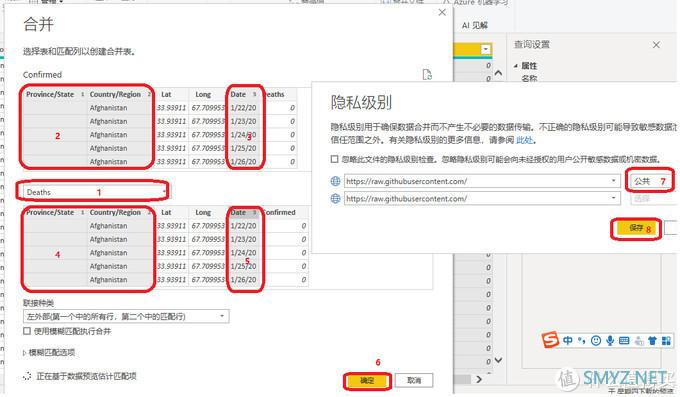
Task: Collapse the 属性 section in query settings
Action: click(516, 66)
